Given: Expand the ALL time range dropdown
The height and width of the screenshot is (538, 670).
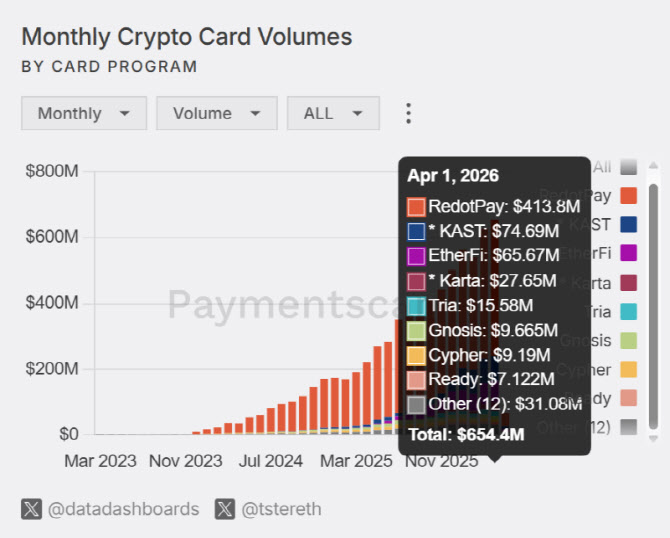Looking at the screenshot, I should [333, 113].
